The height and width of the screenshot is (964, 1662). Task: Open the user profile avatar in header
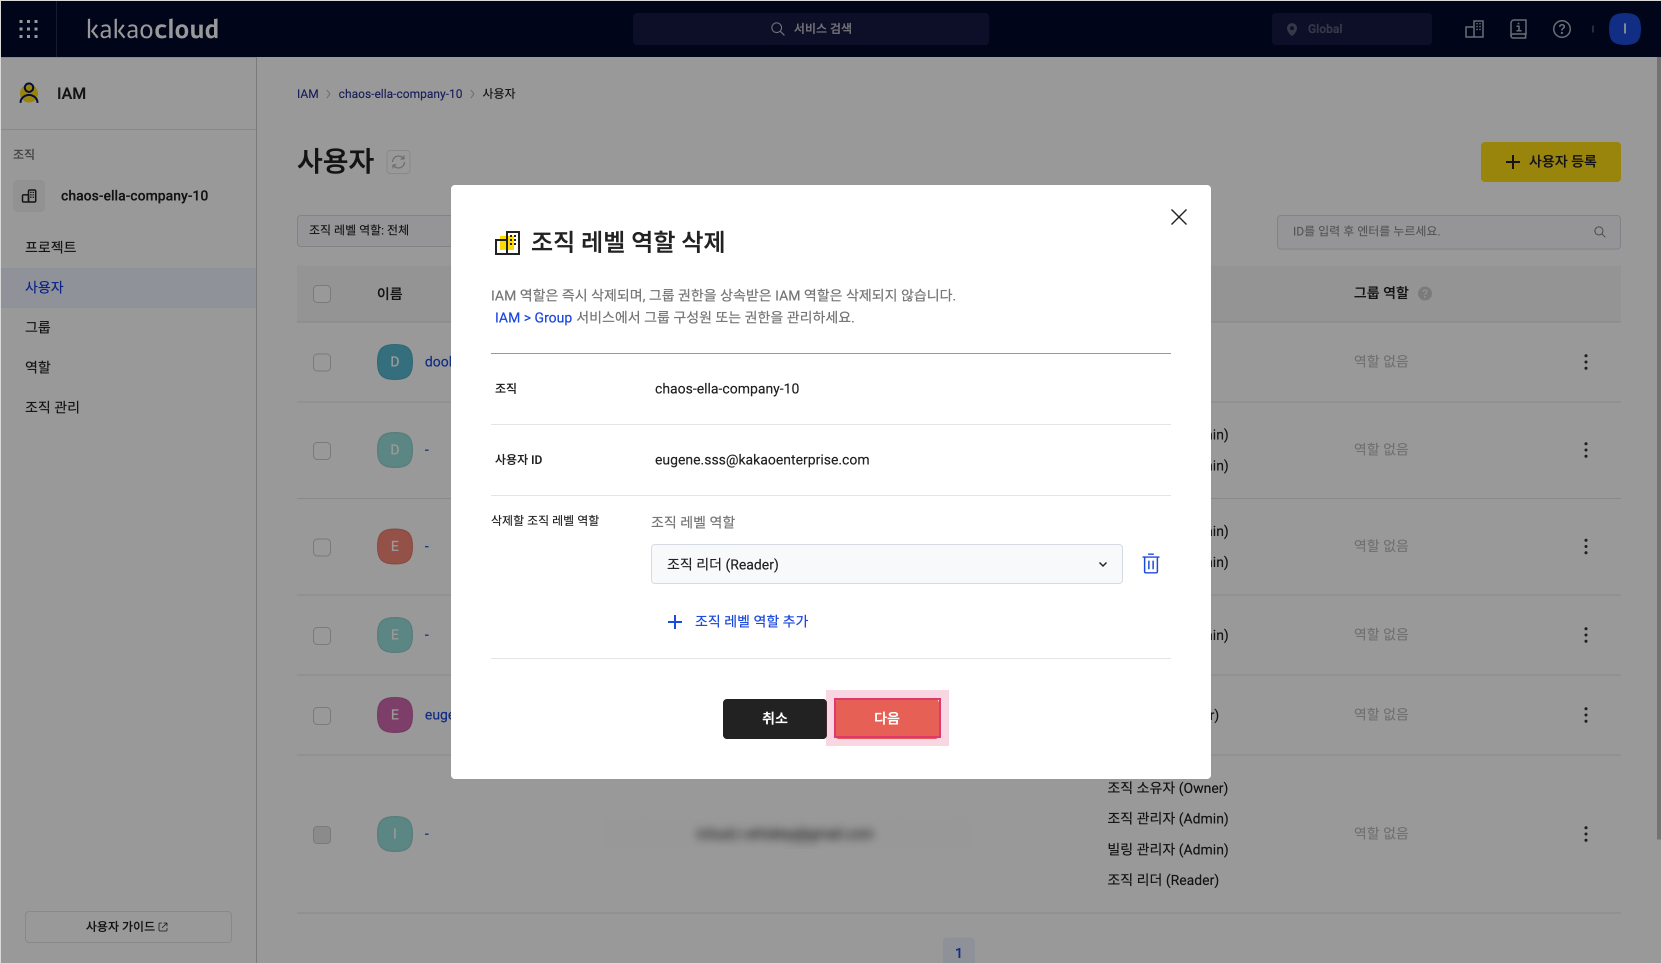(x=1625, y=29)
